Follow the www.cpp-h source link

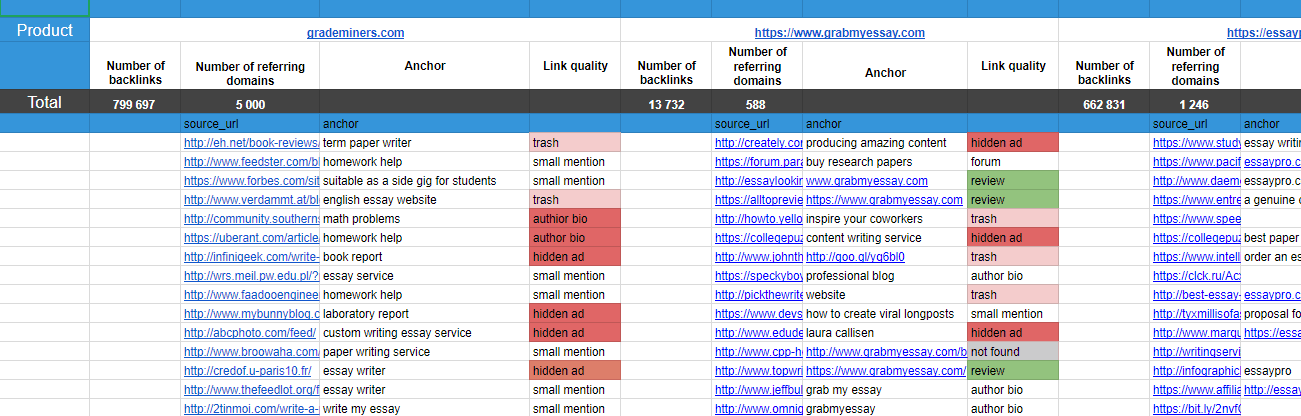758,352
